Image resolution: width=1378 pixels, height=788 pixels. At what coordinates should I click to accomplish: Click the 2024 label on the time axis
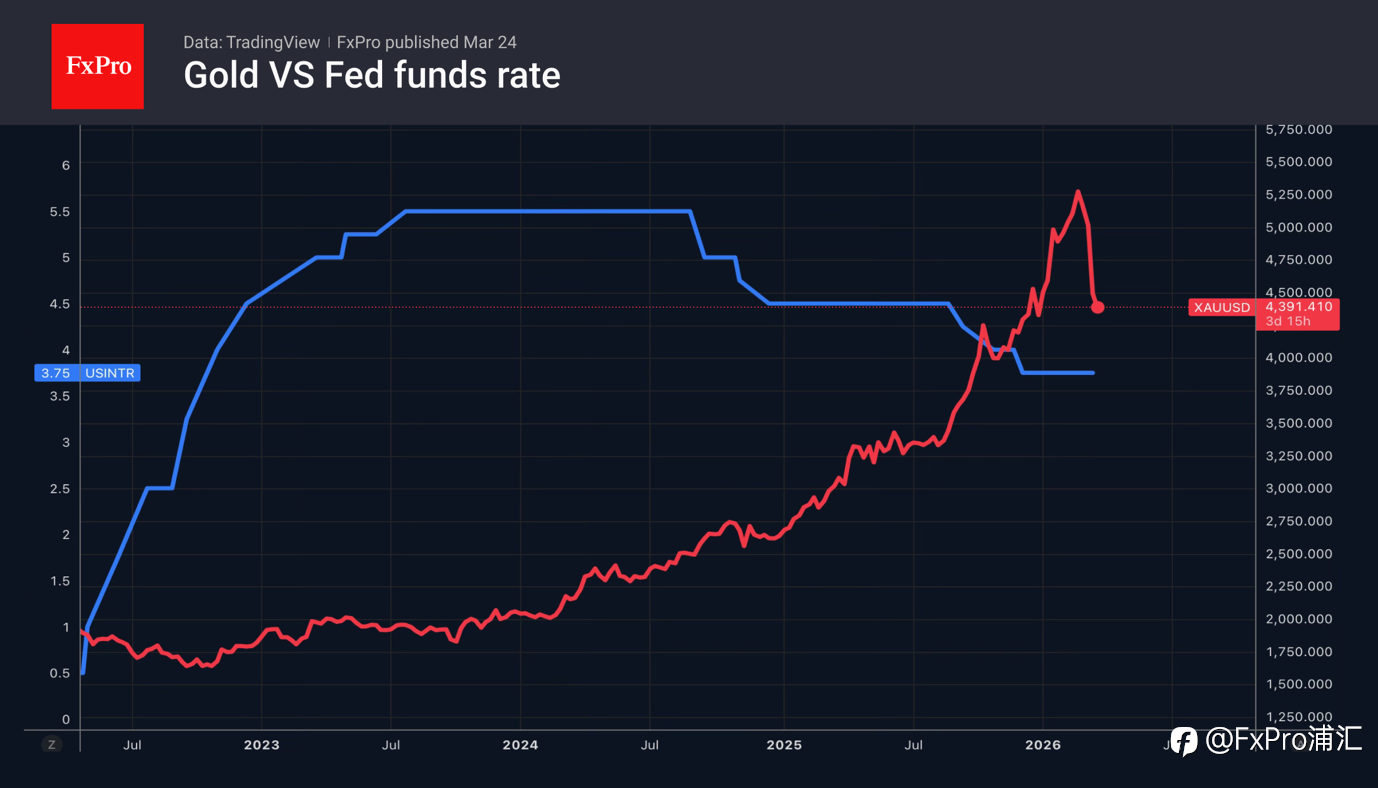tap(521, 745)
